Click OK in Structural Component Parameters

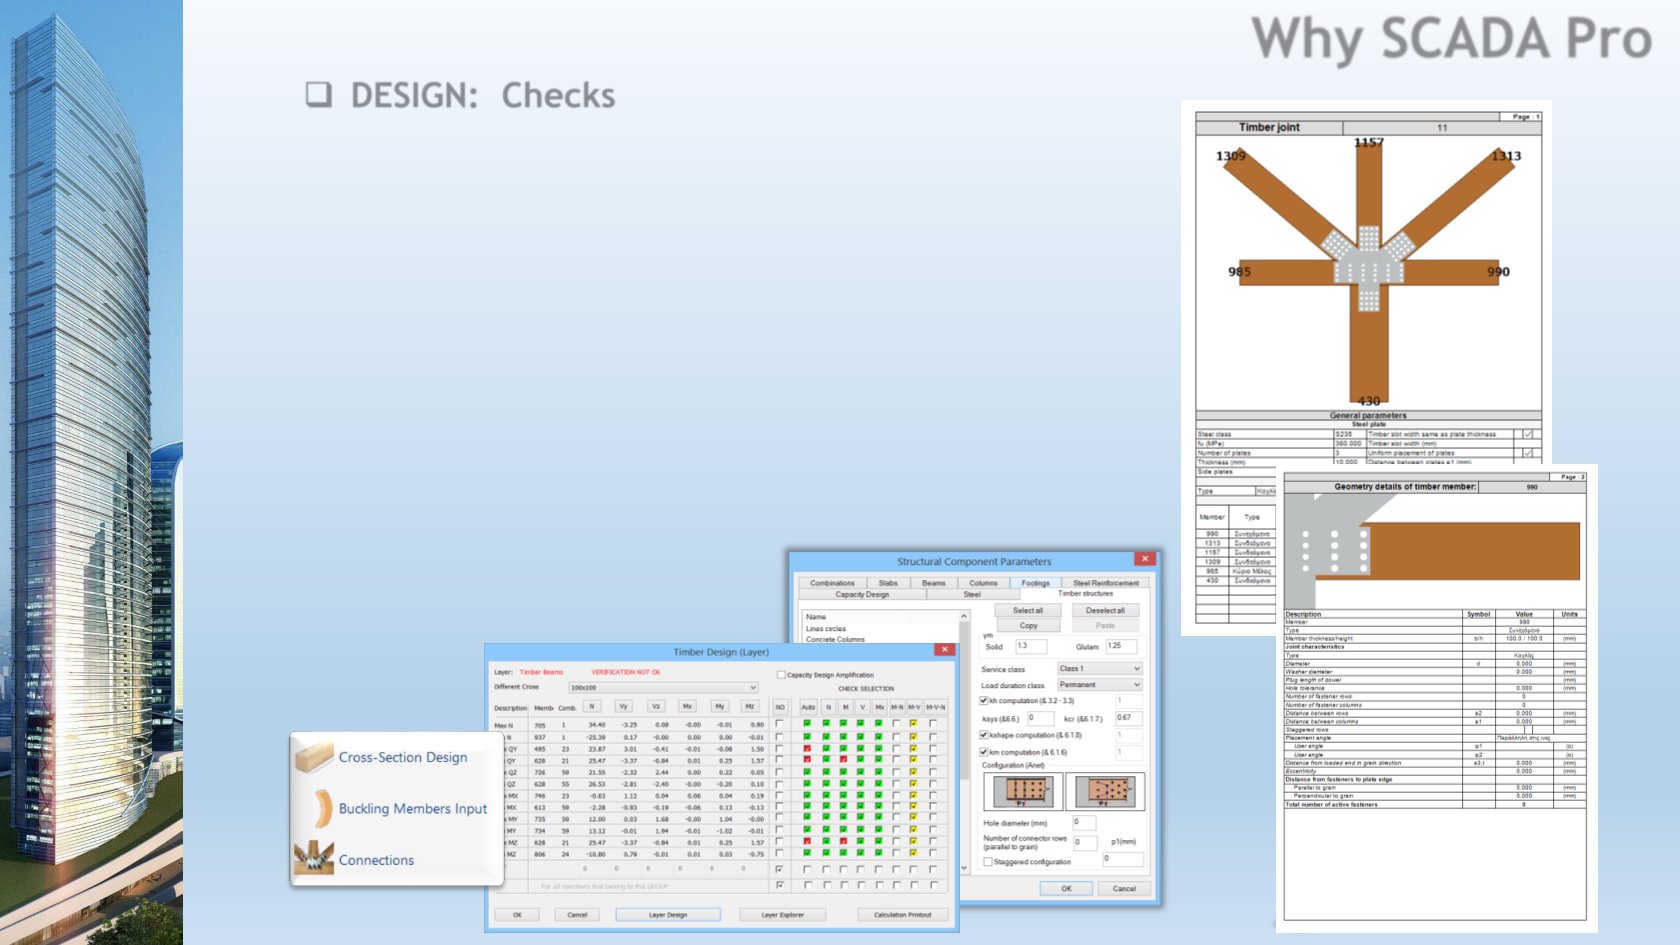[1066, 888]
